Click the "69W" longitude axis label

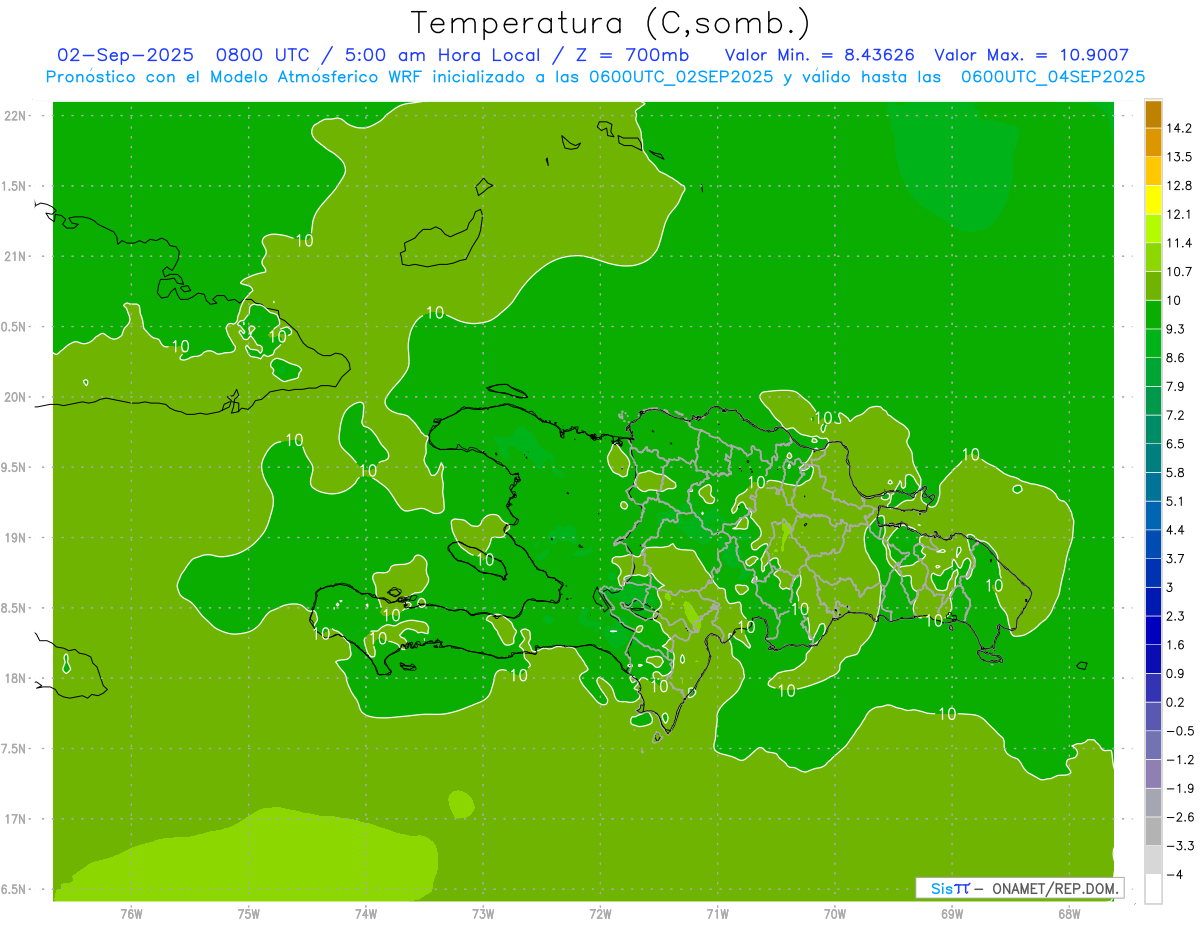[x=952, y=914]
